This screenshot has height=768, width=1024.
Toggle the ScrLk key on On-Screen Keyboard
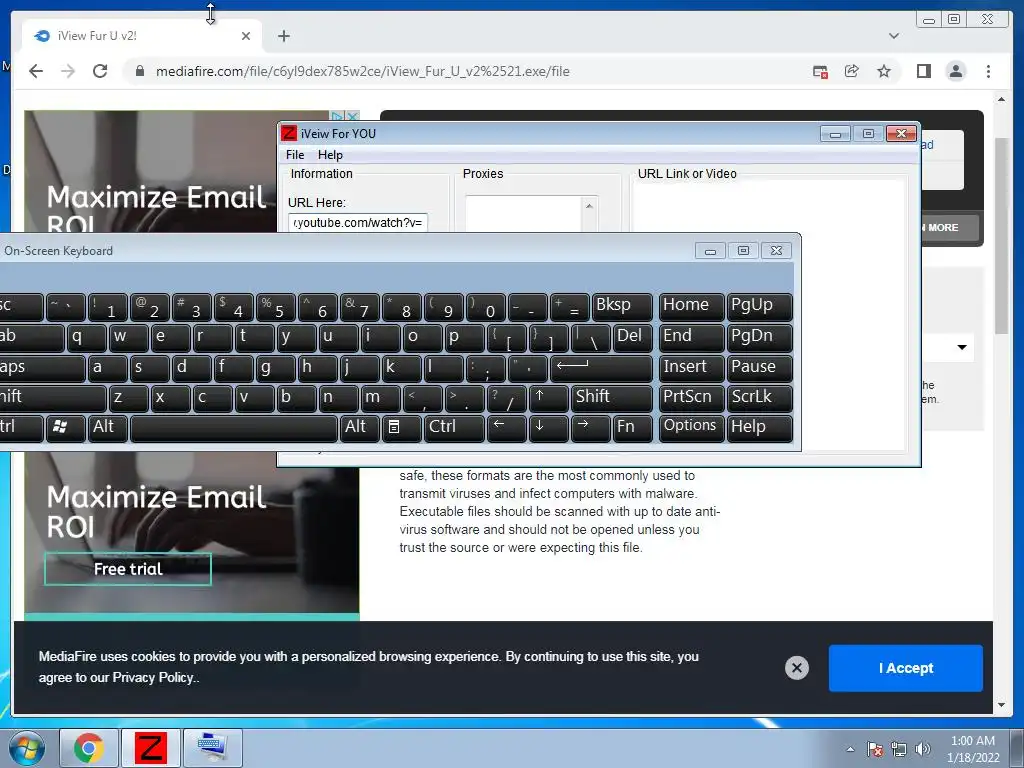pos(760,398)
